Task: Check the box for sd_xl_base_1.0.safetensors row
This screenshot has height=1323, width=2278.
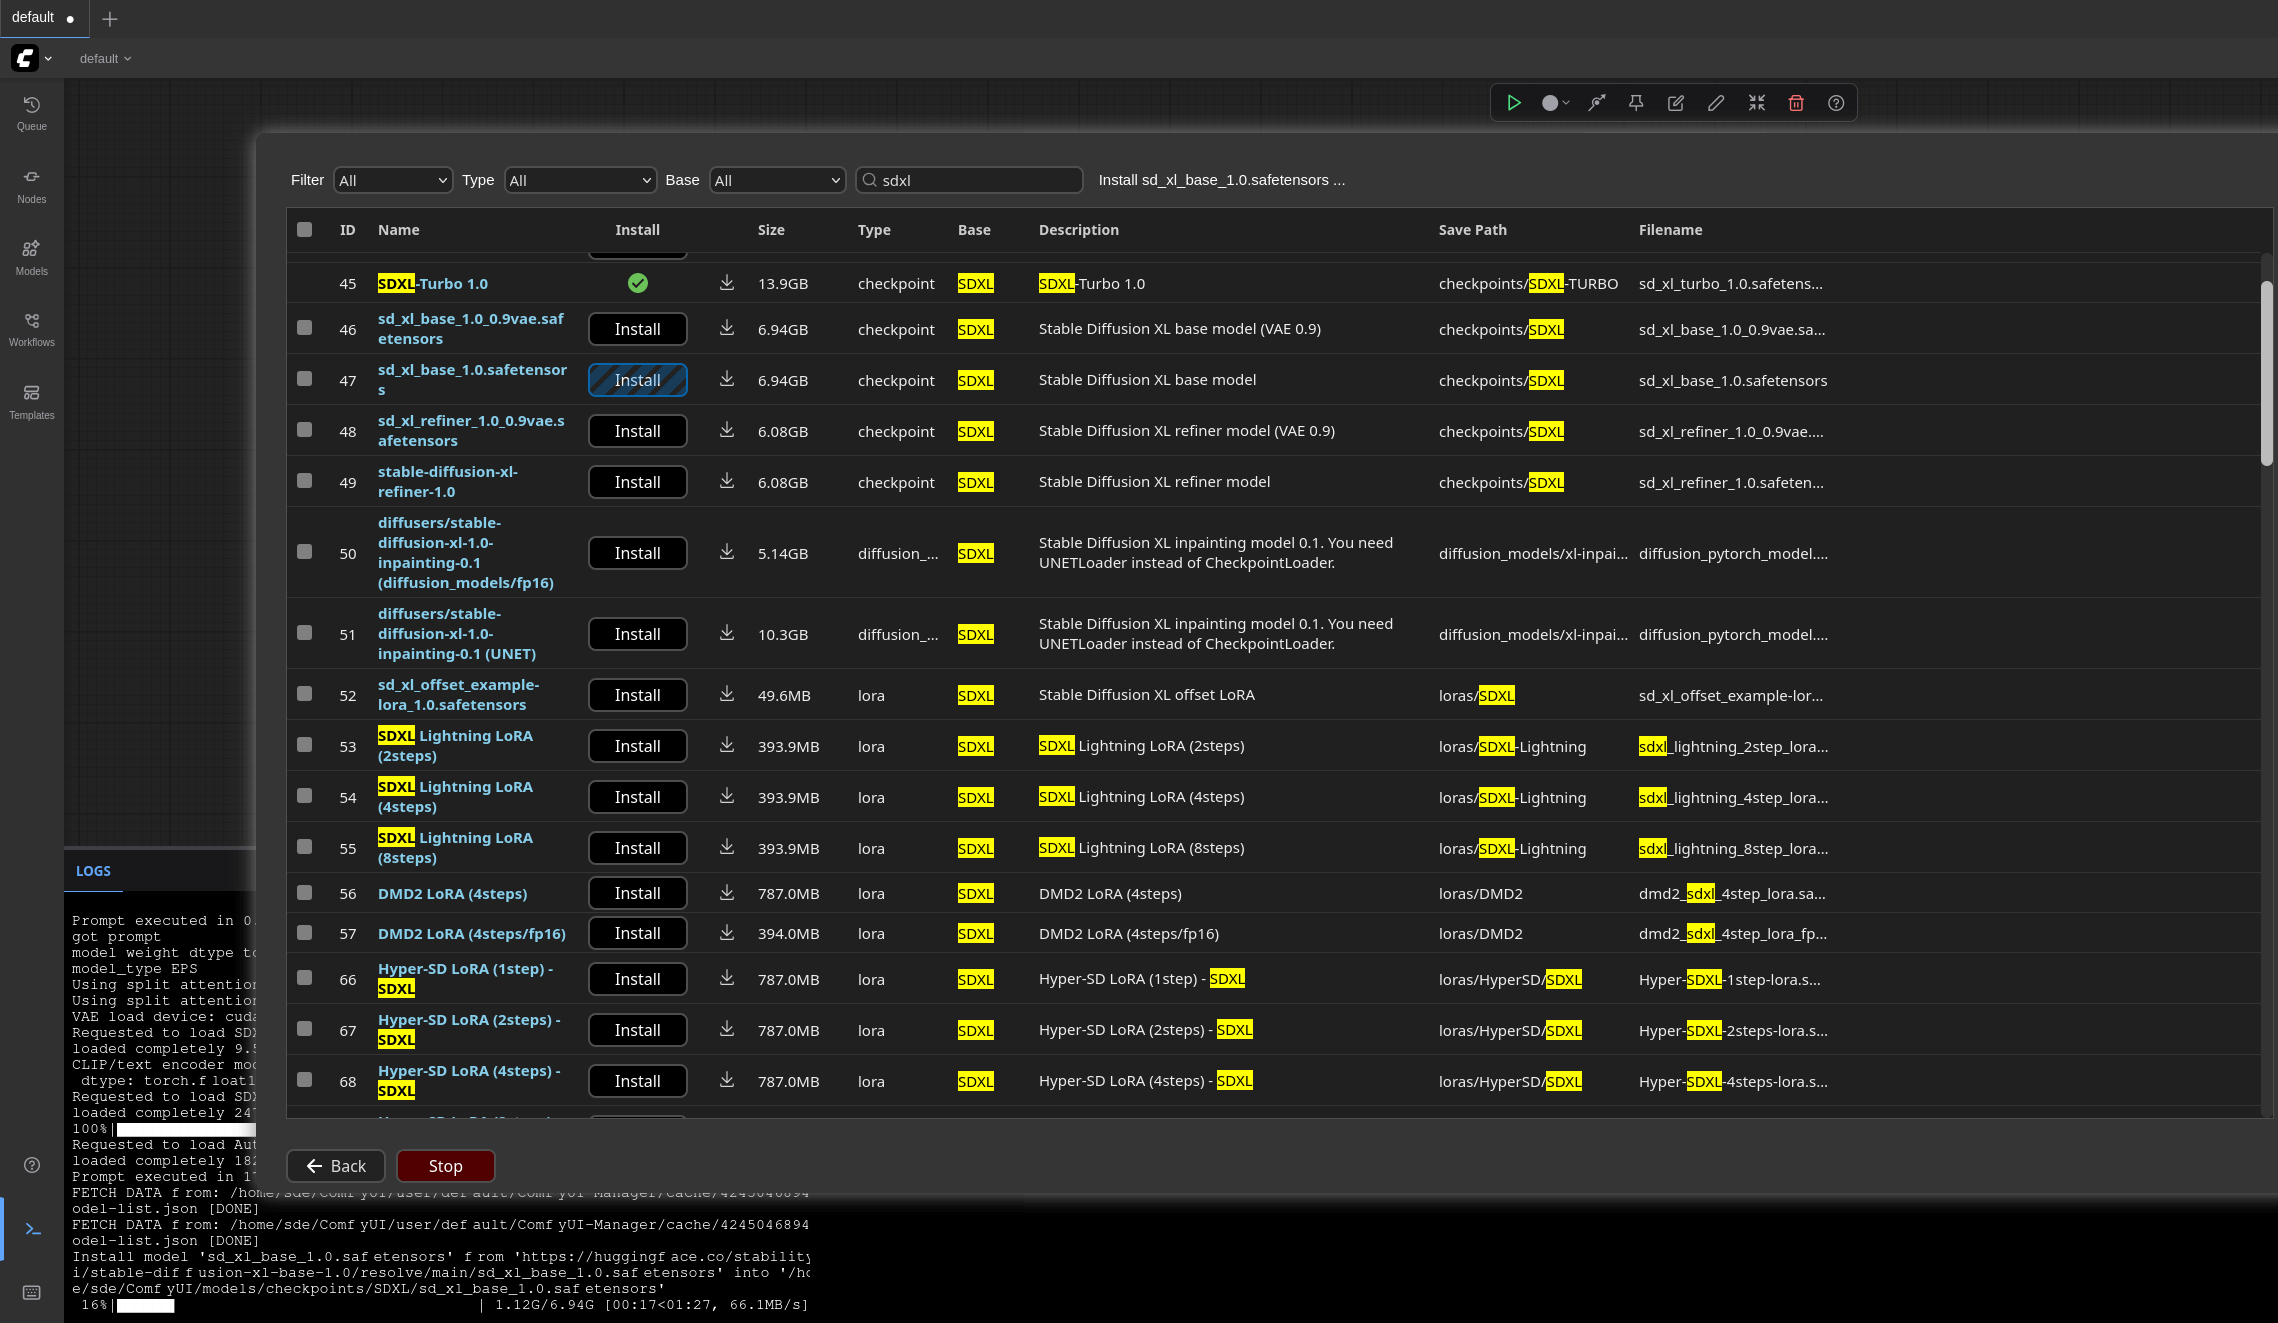Action: (x=305, y=378)
